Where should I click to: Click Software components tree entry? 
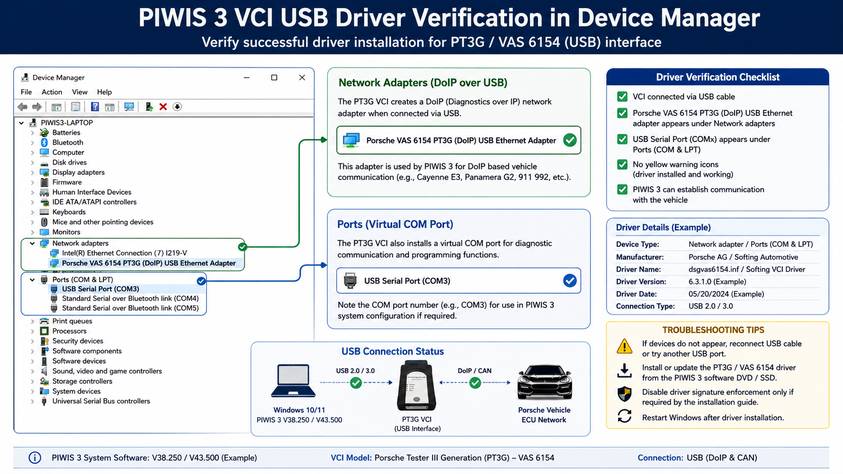click(x=87, y=351)
